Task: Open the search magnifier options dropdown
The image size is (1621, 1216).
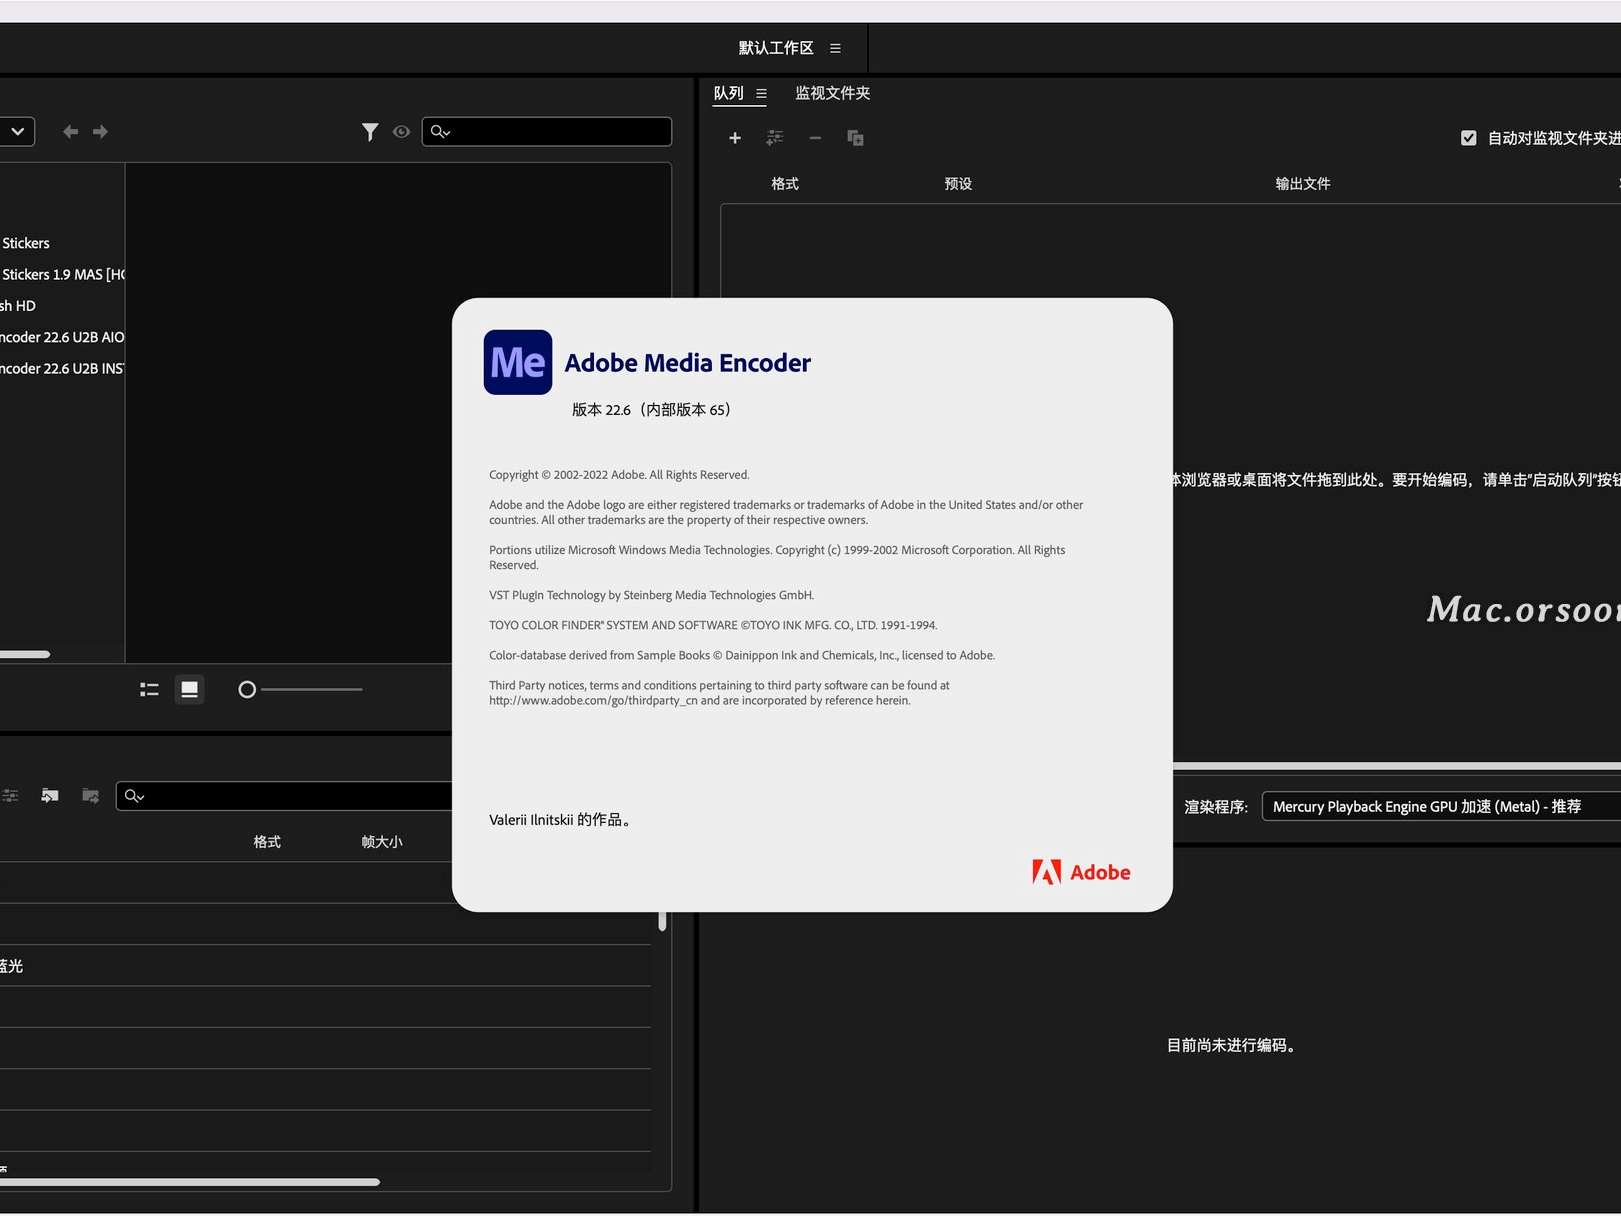Action: click(x=440, y=131)
